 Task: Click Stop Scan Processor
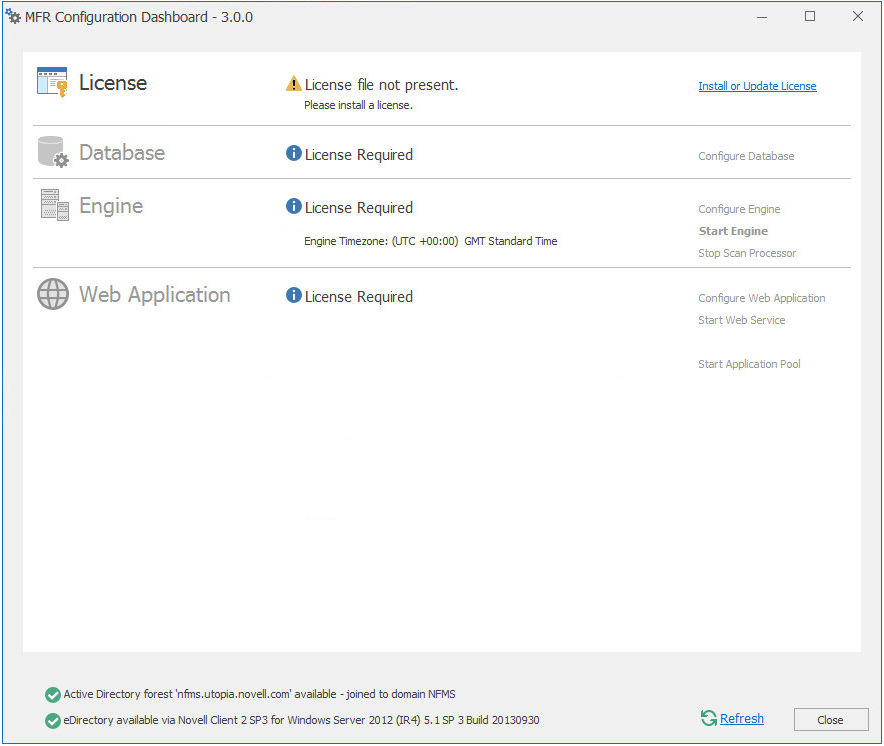[747, 253]
